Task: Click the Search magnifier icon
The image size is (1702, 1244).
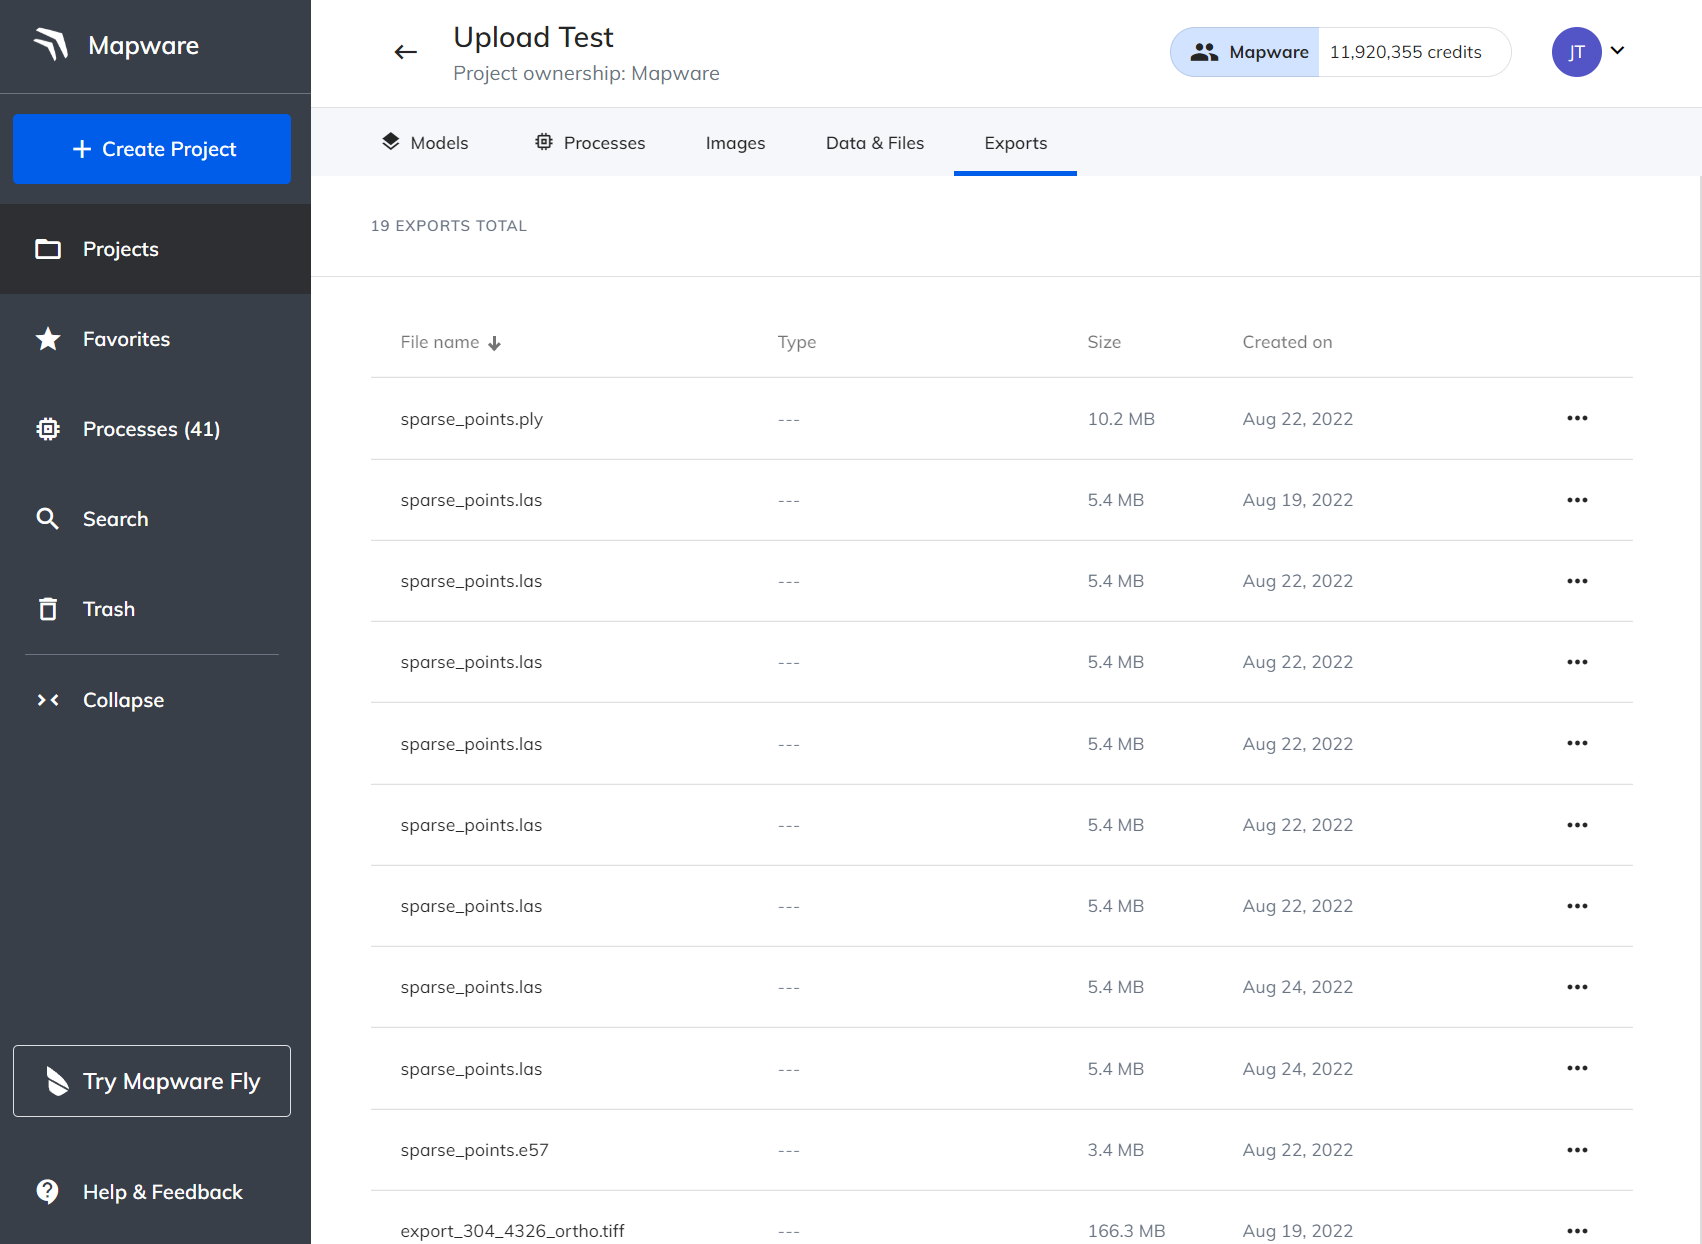Action: (48, 519)
